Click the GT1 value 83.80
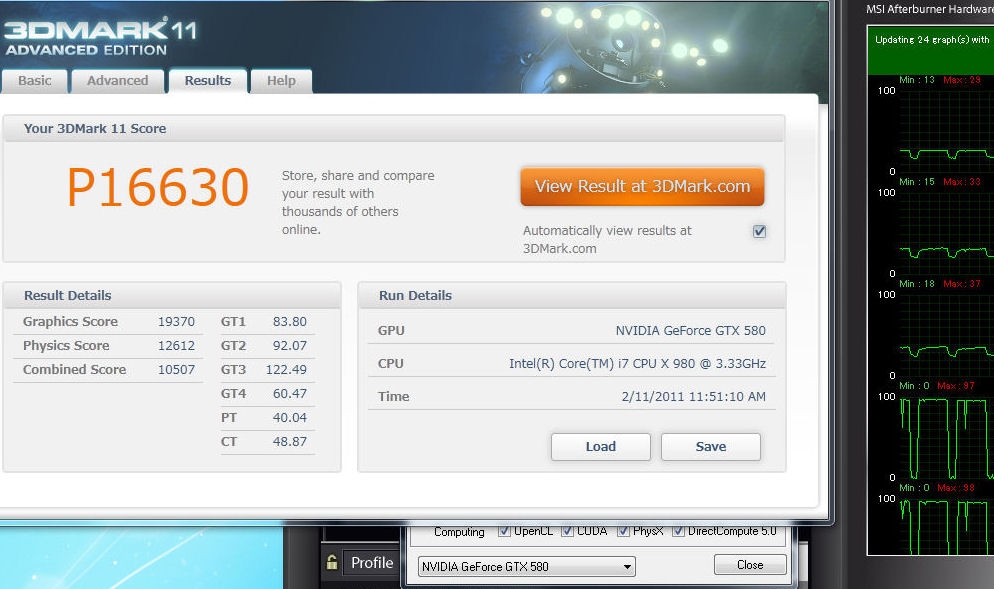 pos(289,321)
